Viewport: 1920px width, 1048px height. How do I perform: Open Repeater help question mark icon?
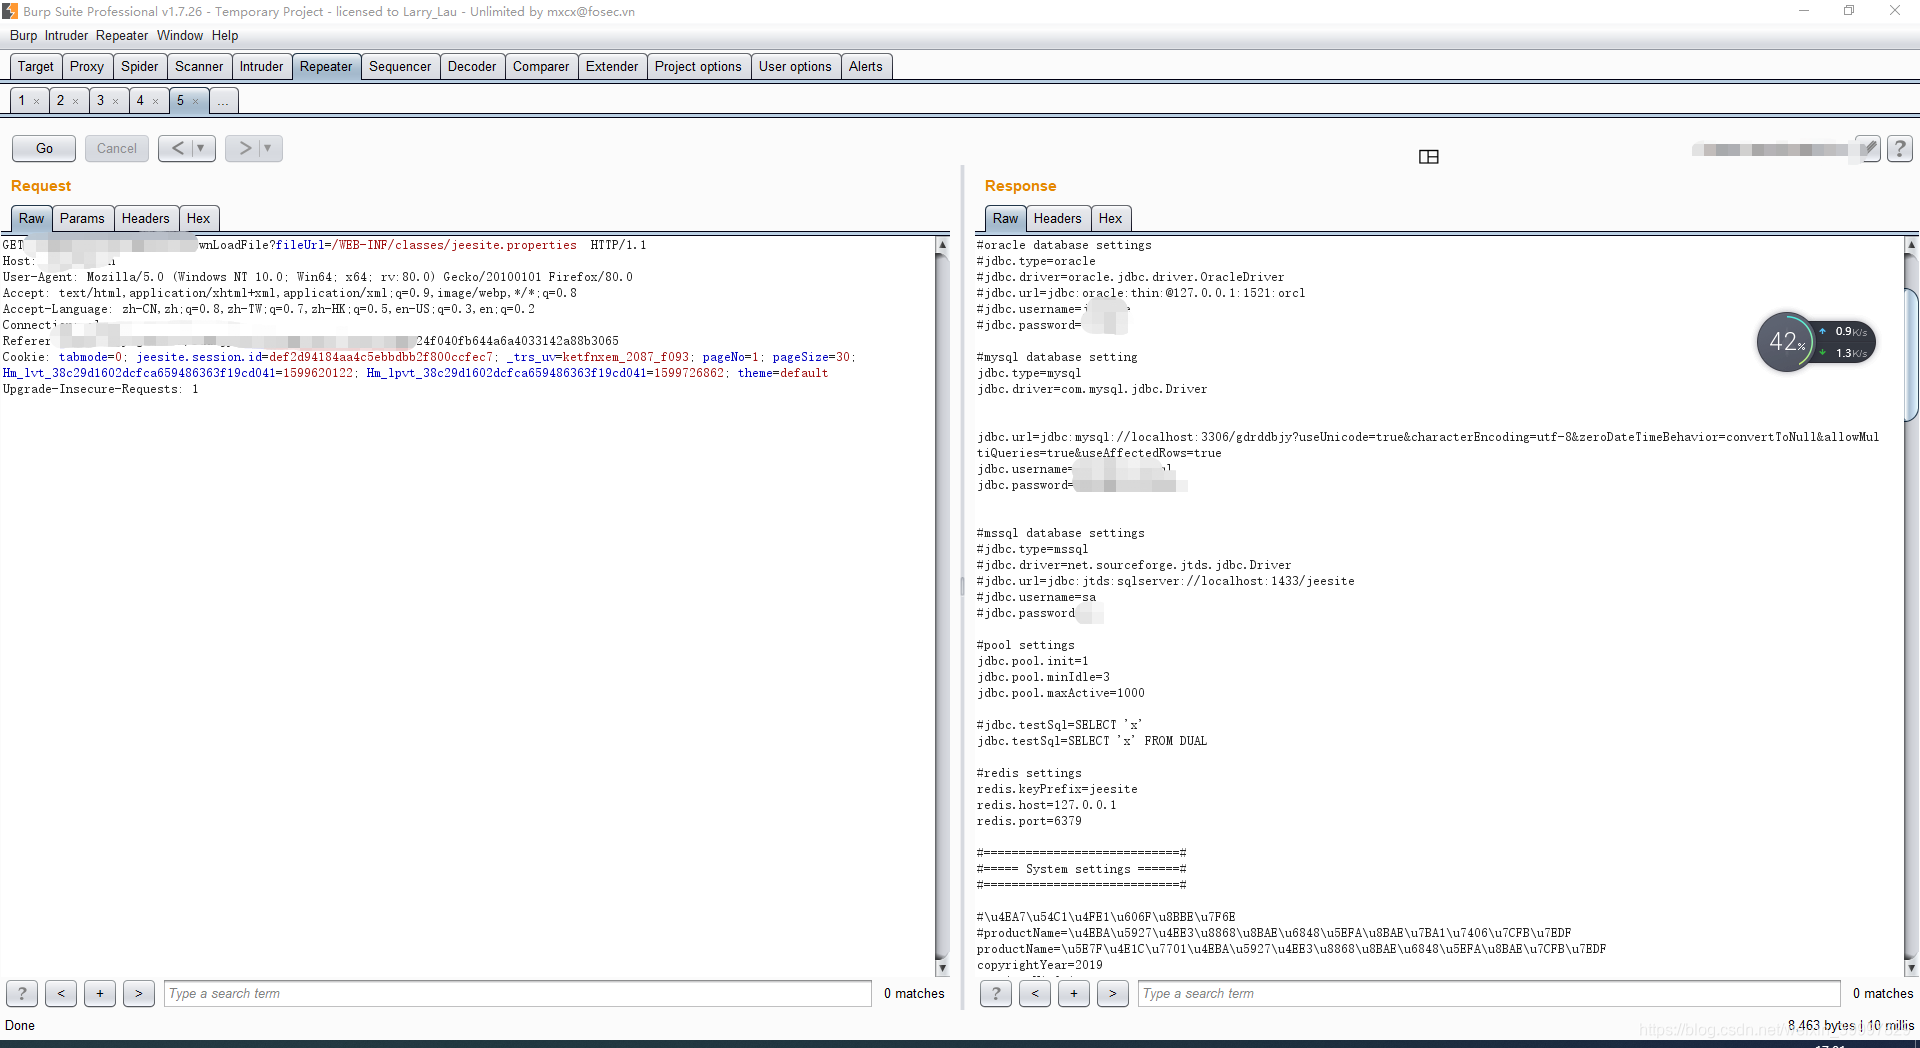click(x=1900, y=149)
